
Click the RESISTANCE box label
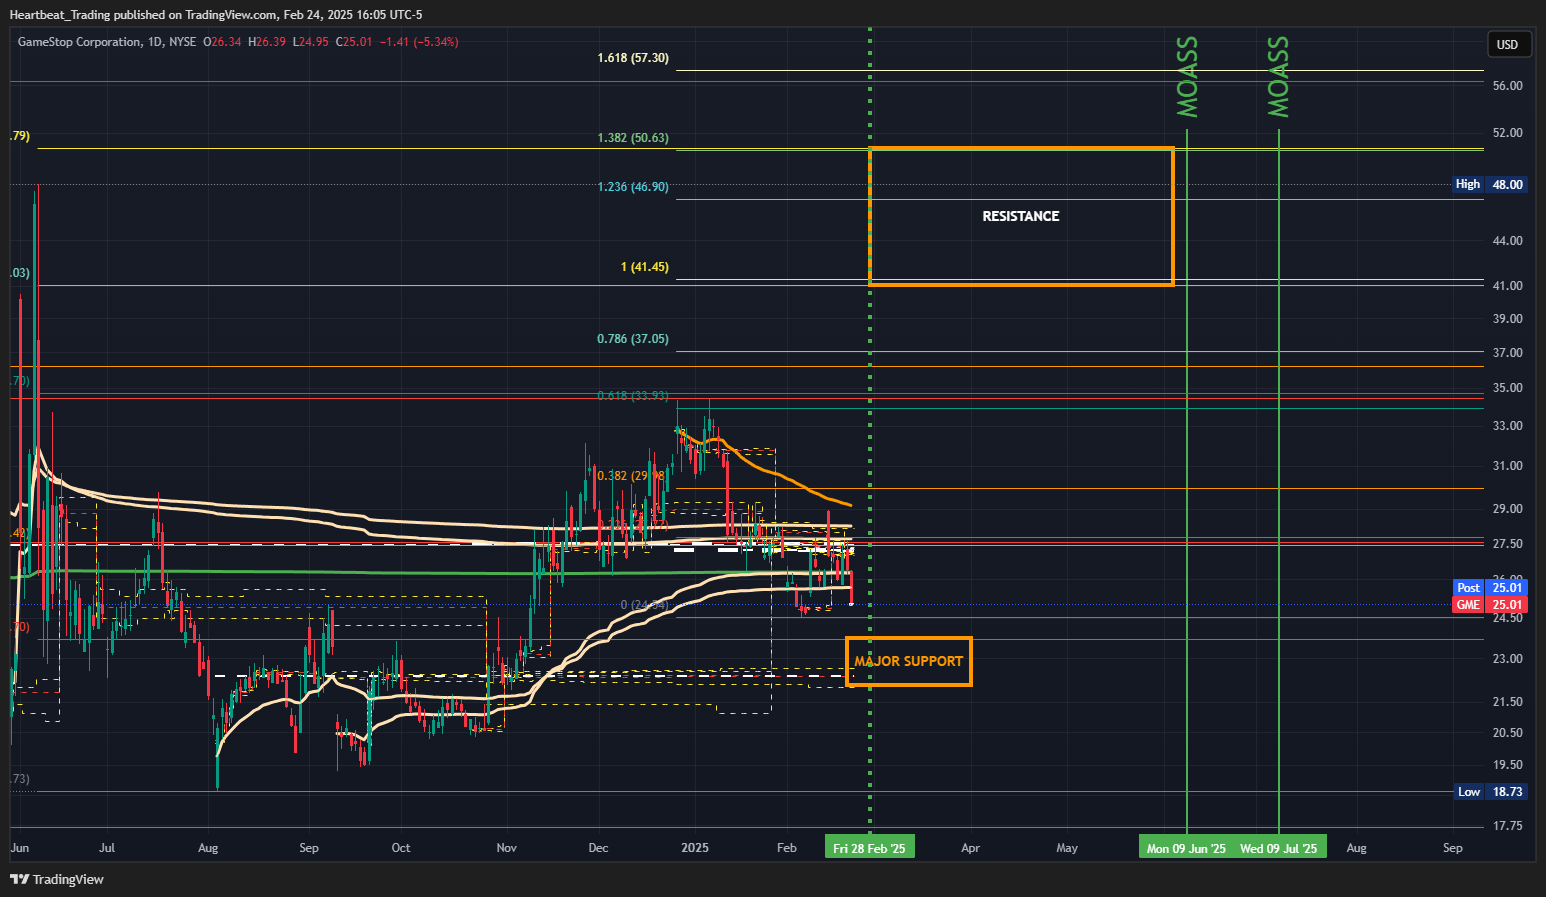tap(1021, 216)
